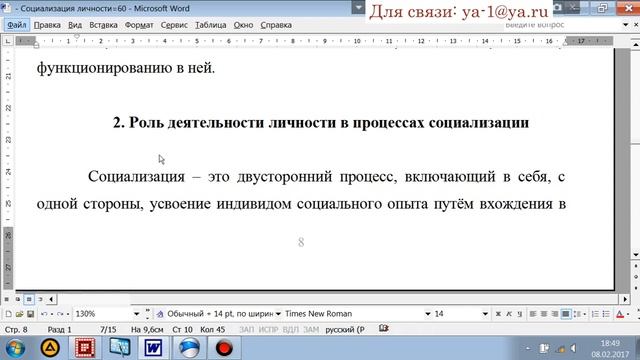
Task: Switch to Normal view button
Action: pos(7,299)
